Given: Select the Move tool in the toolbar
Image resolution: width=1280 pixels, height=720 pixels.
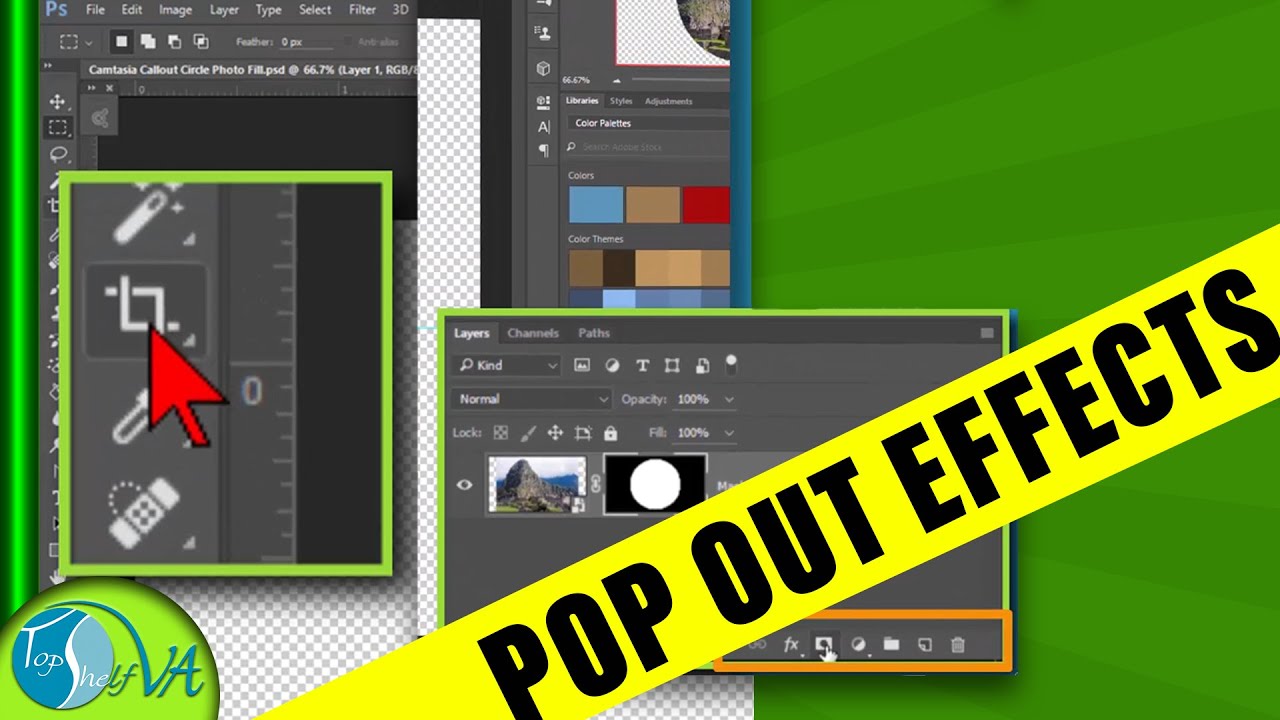Looking at the screenshot, I should click(57, 101).
